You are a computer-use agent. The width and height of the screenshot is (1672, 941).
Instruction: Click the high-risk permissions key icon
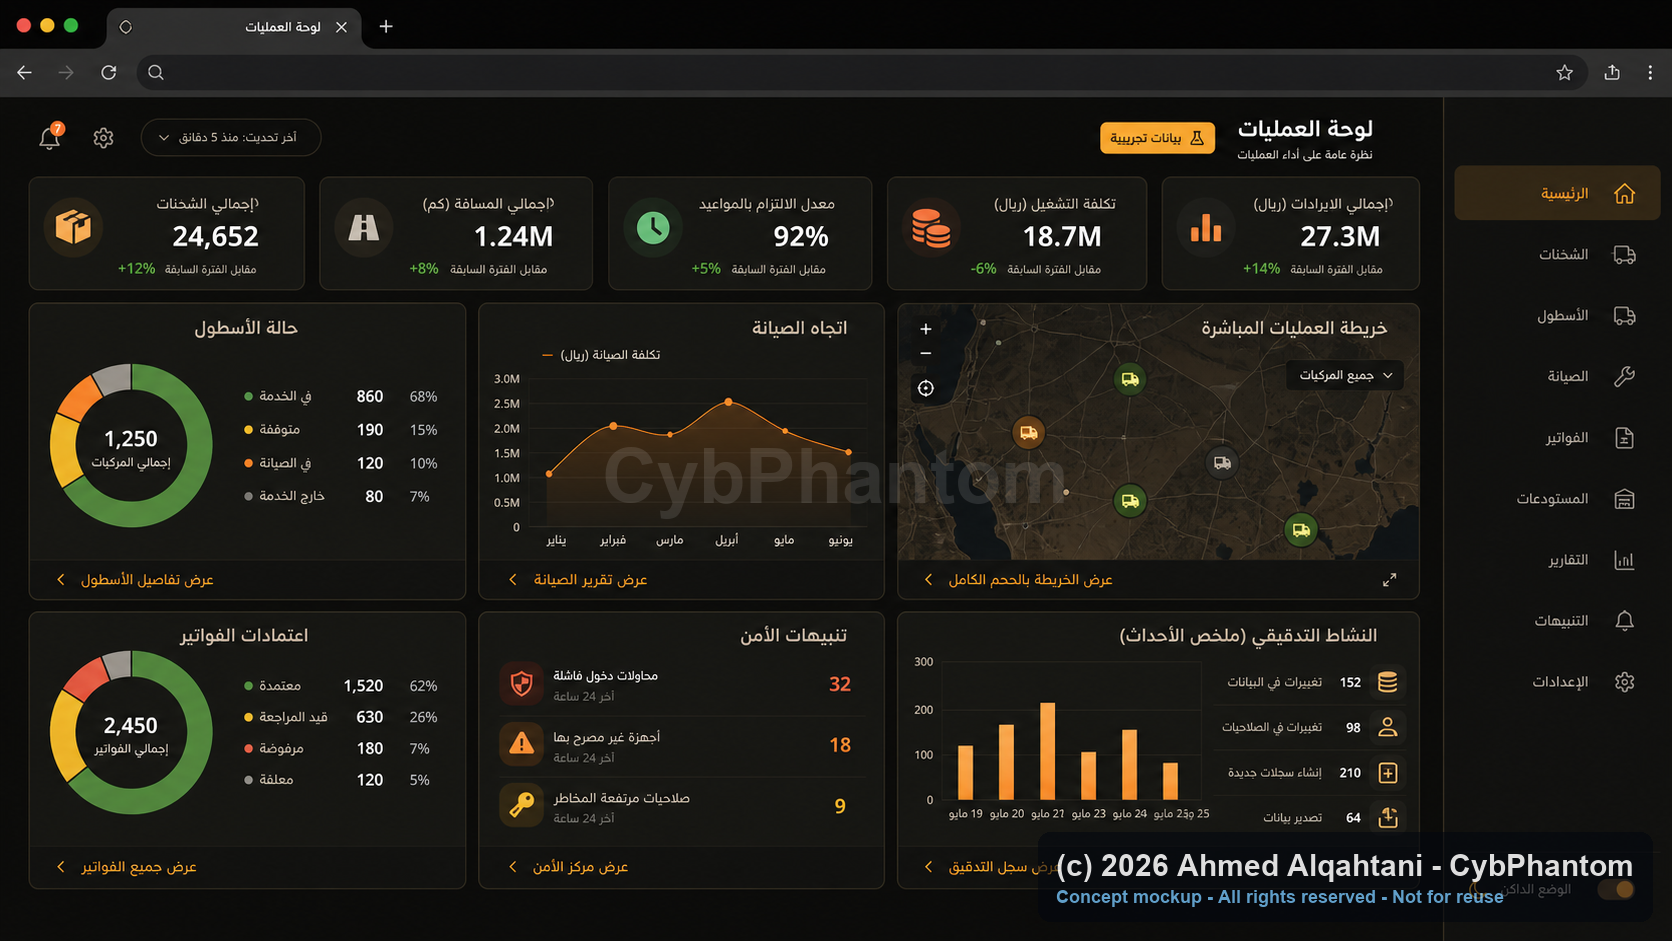pos(521,806)
